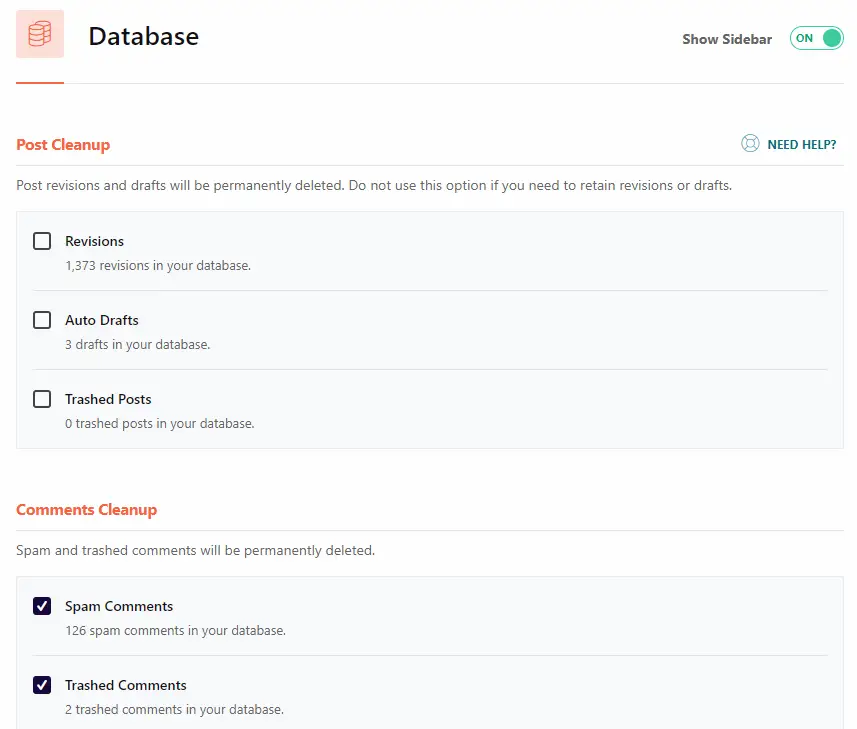Uncheck the Spam Comments checkbox

click(x=42, y=606)
